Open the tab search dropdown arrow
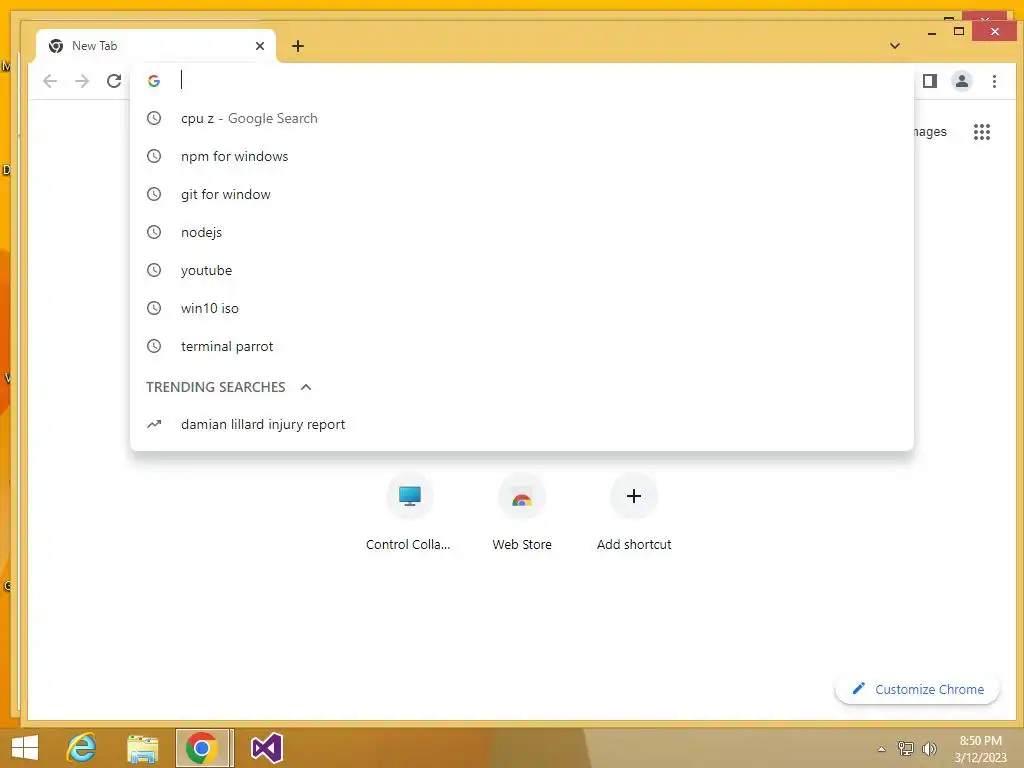 tap(895, 46)
